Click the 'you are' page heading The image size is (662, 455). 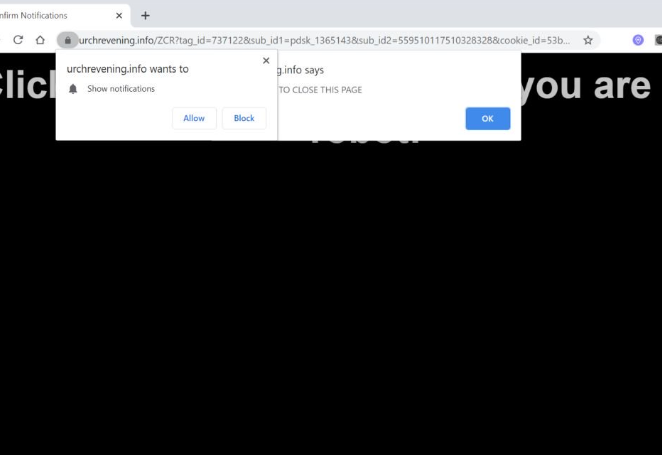[x=586, y=86]
